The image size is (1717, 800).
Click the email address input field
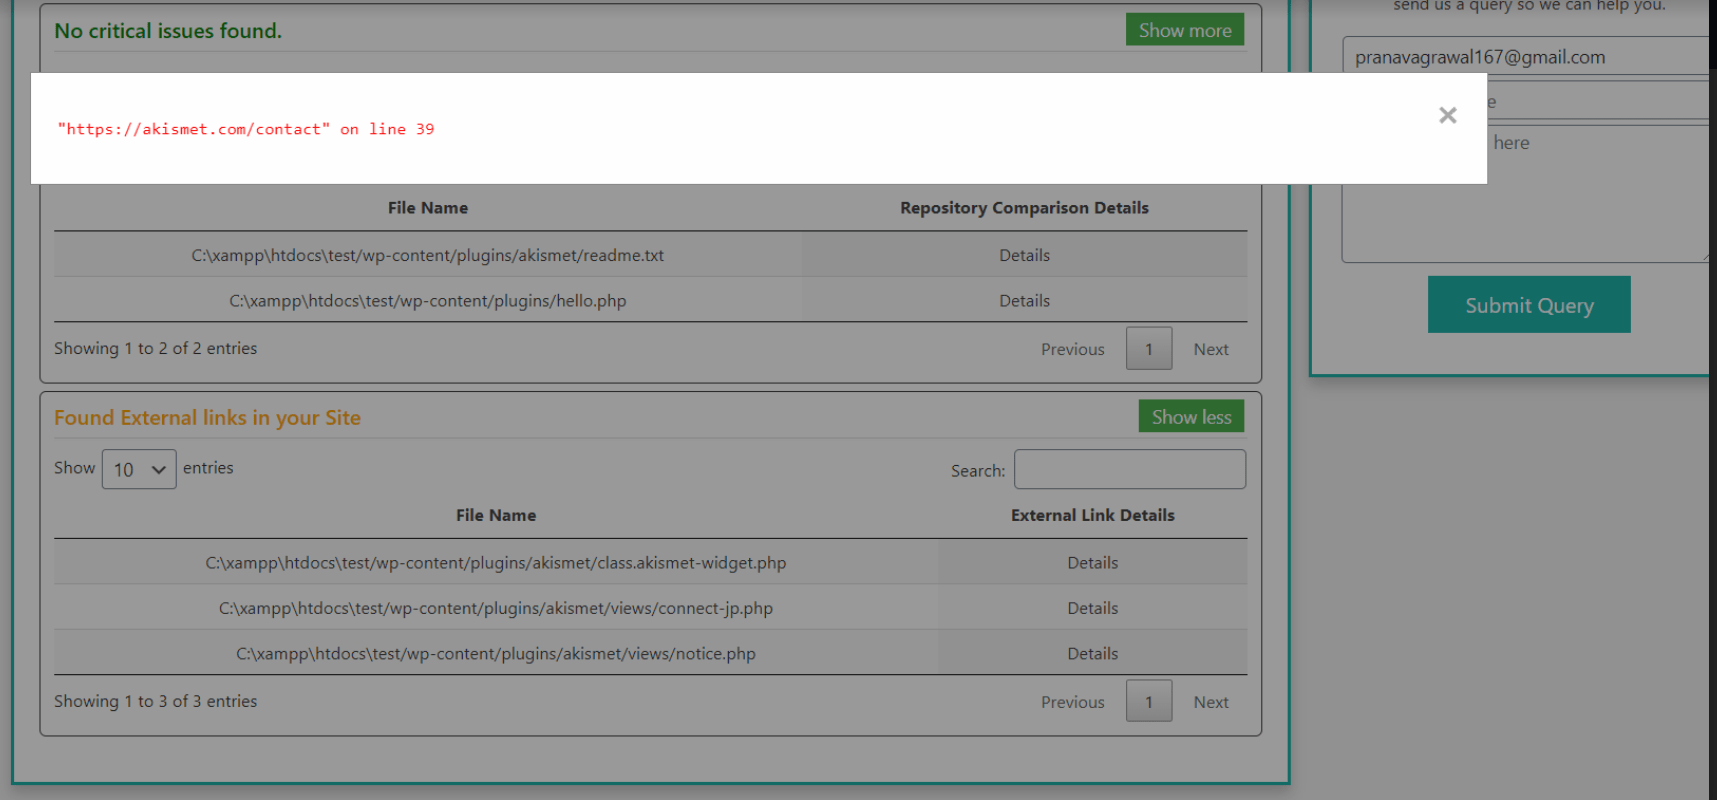click(1528, 57)
